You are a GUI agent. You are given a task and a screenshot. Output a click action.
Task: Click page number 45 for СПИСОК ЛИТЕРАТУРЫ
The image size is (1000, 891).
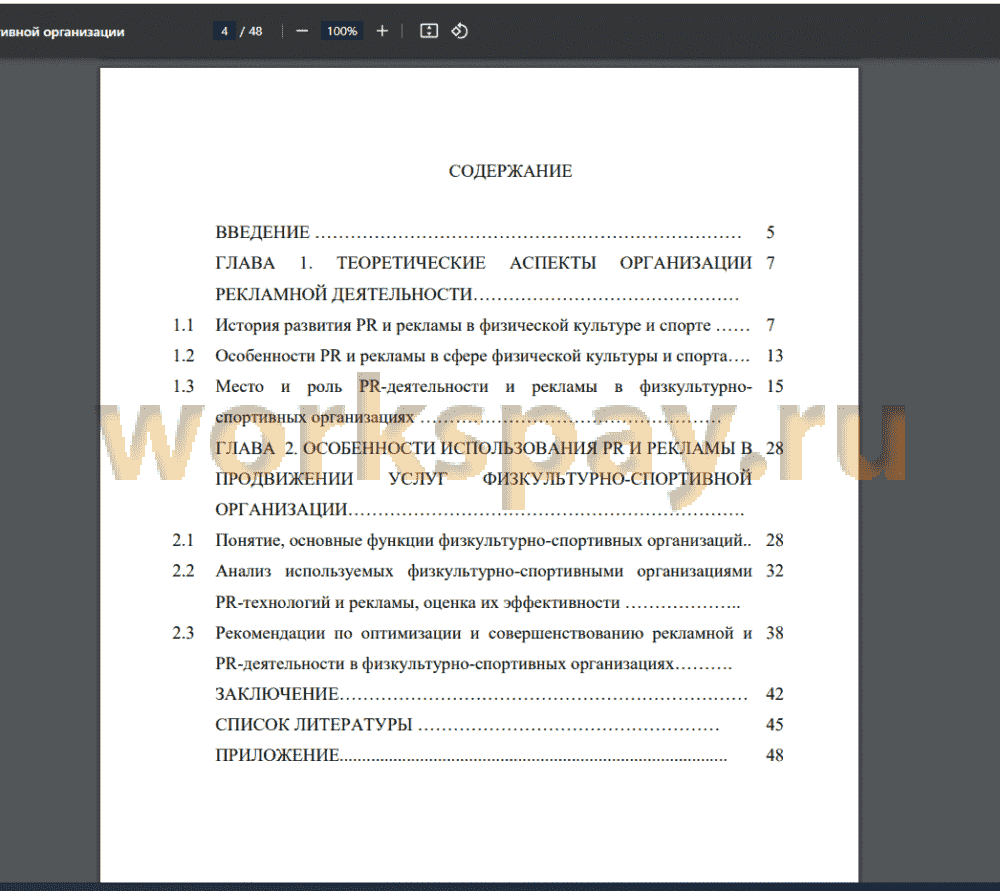(x=774, y=725)
